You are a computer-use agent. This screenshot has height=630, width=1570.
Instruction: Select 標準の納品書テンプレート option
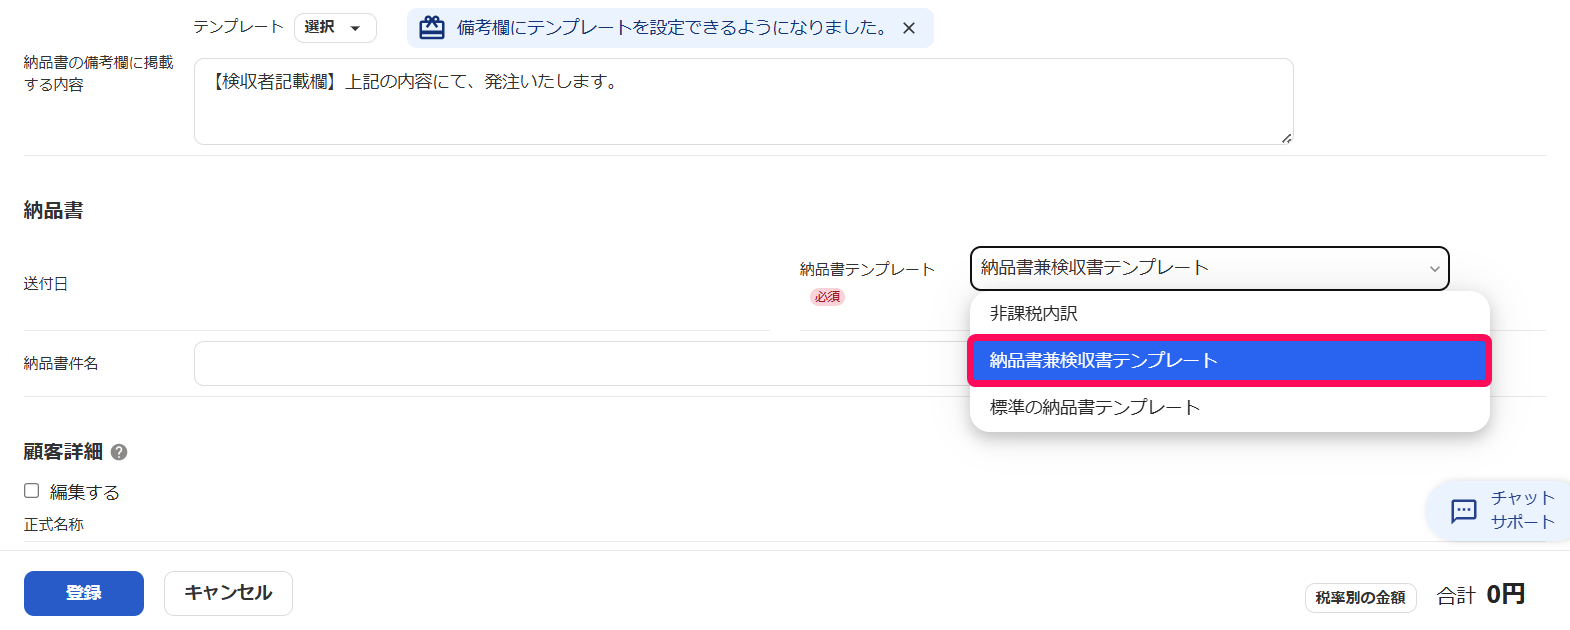click(x=1229, y=408)
